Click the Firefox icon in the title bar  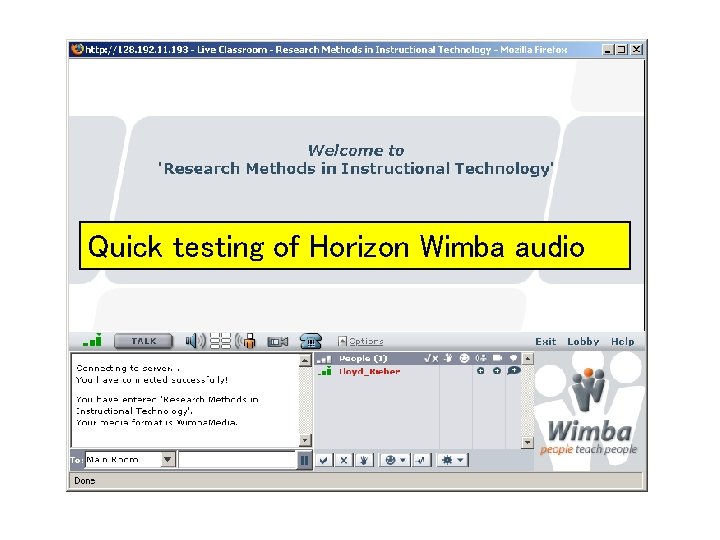point(77,49)
